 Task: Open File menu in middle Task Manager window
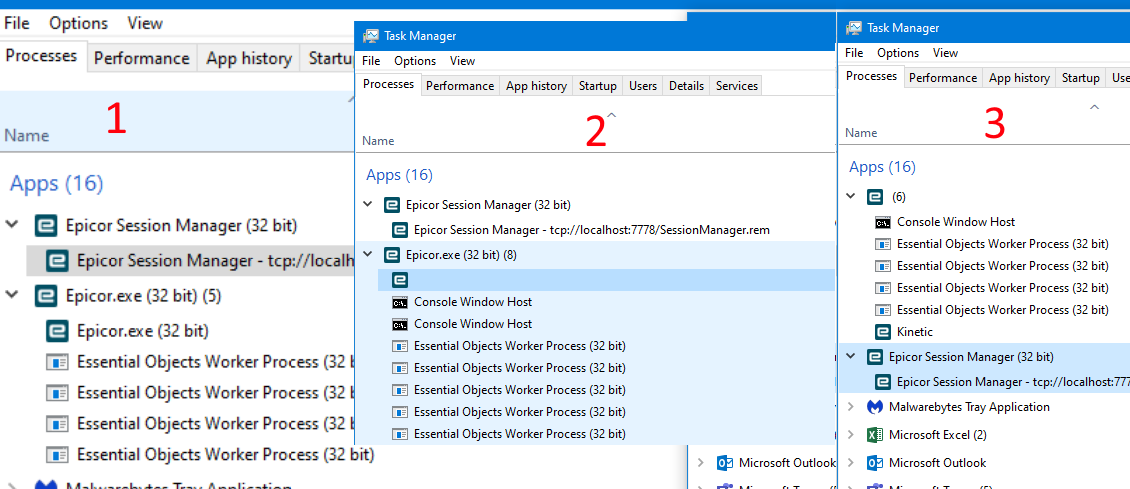[x=371, y=60]
